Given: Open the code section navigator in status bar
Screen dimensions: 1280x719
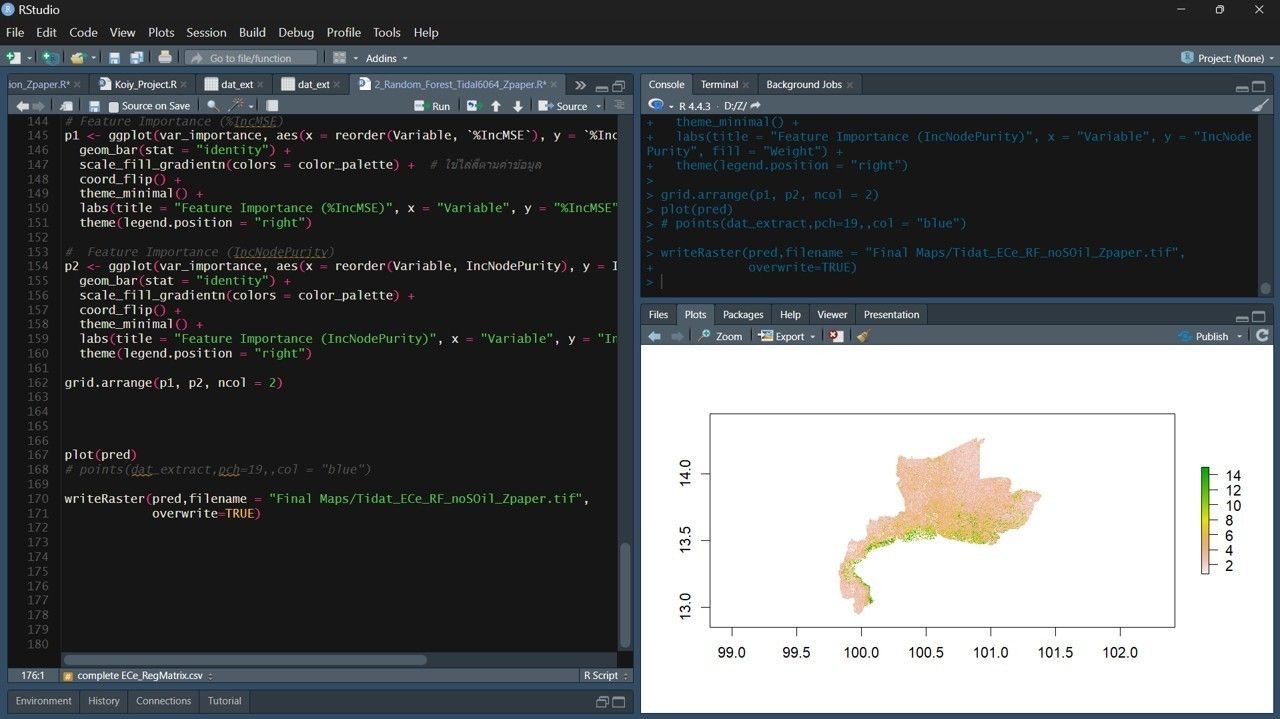Looking at the screenshot, I should [141, 675].
